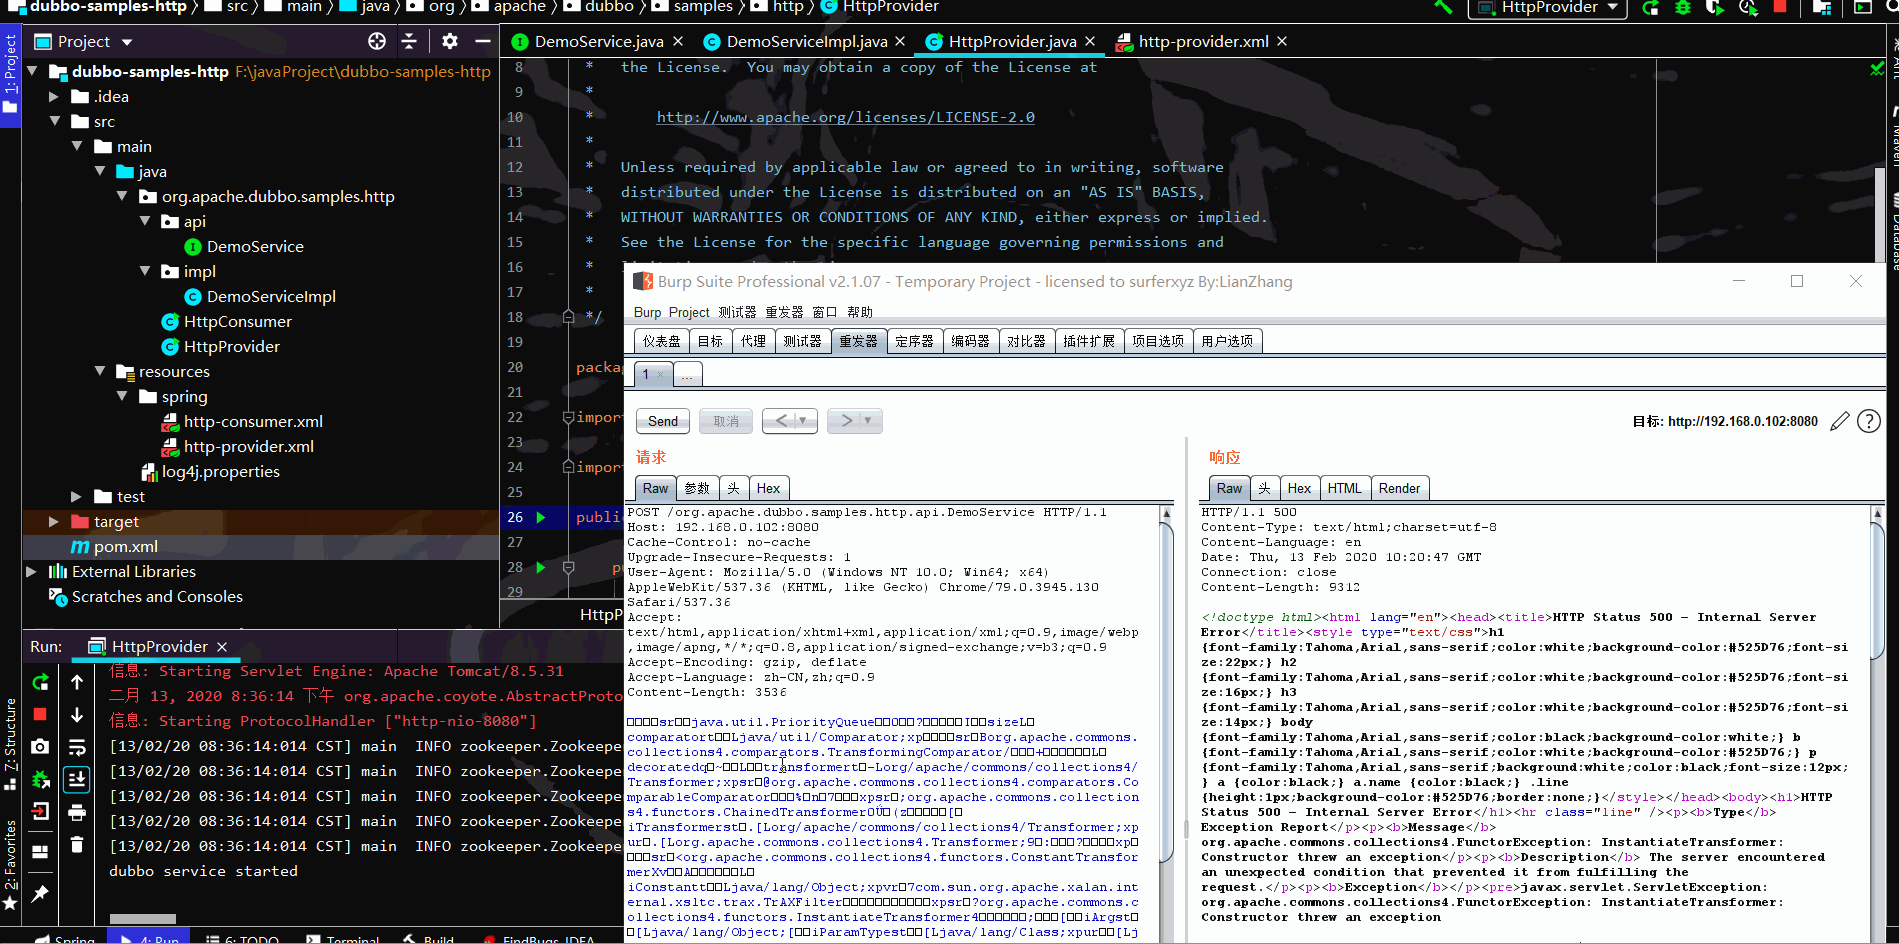Click the Project panel horizontal scrollbar

142,918
